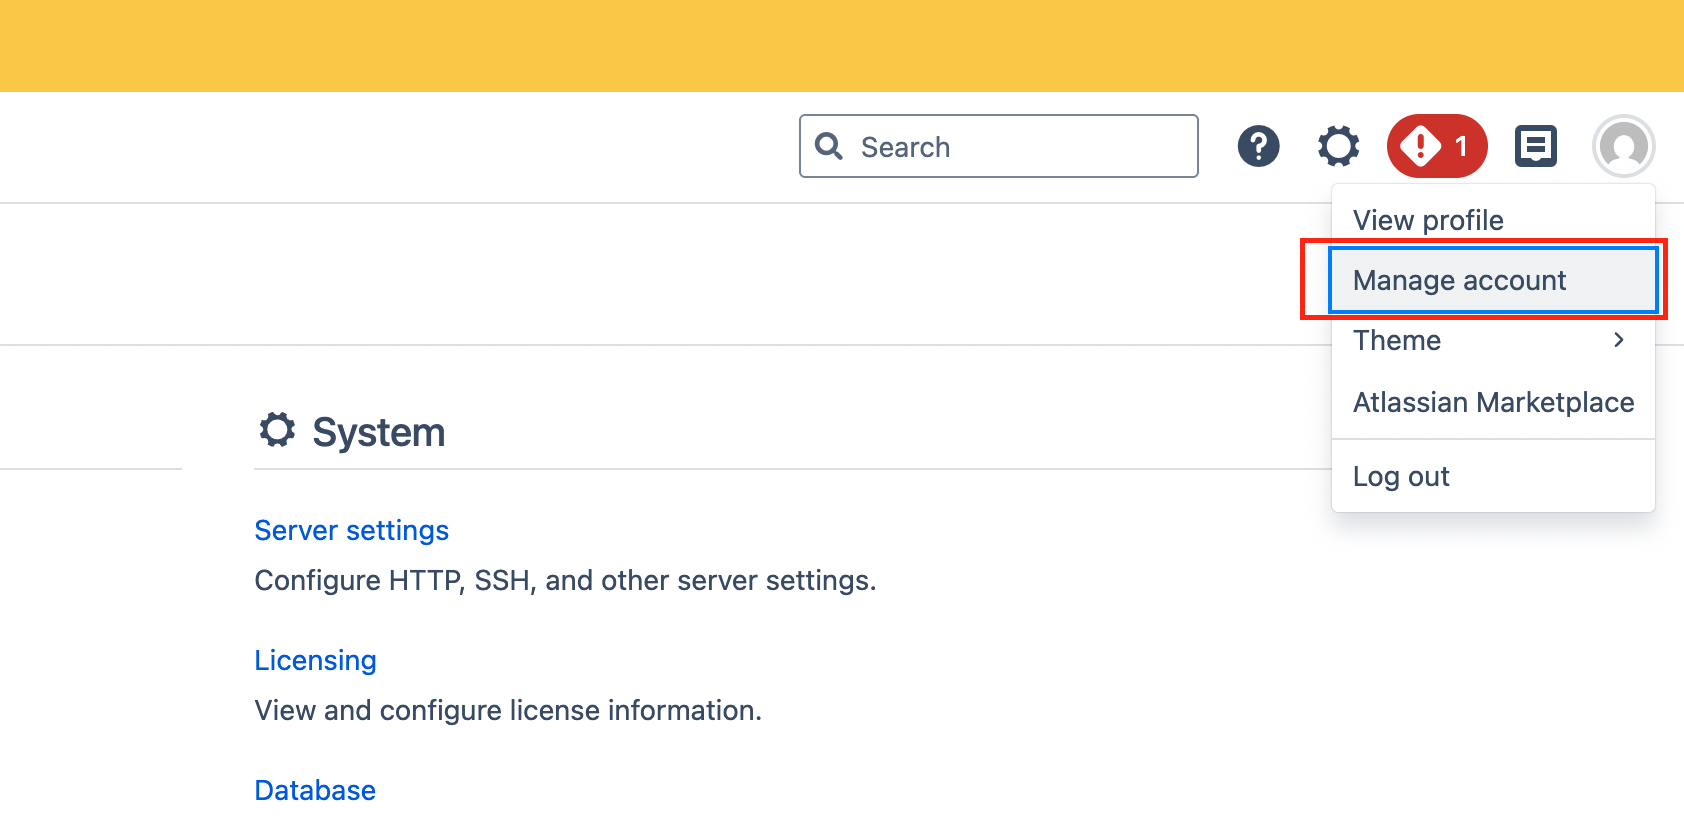
Task: Open the administration gear icon in the header
Action: (x=1338, y=146)
